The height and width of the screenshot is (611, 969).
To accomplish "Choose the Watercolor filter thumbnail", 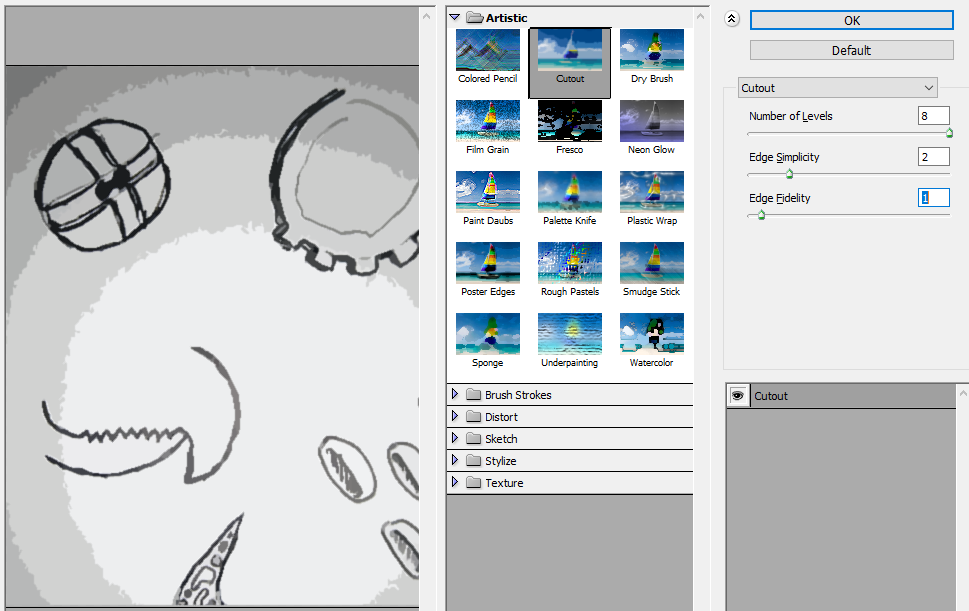I will point(652,334).
